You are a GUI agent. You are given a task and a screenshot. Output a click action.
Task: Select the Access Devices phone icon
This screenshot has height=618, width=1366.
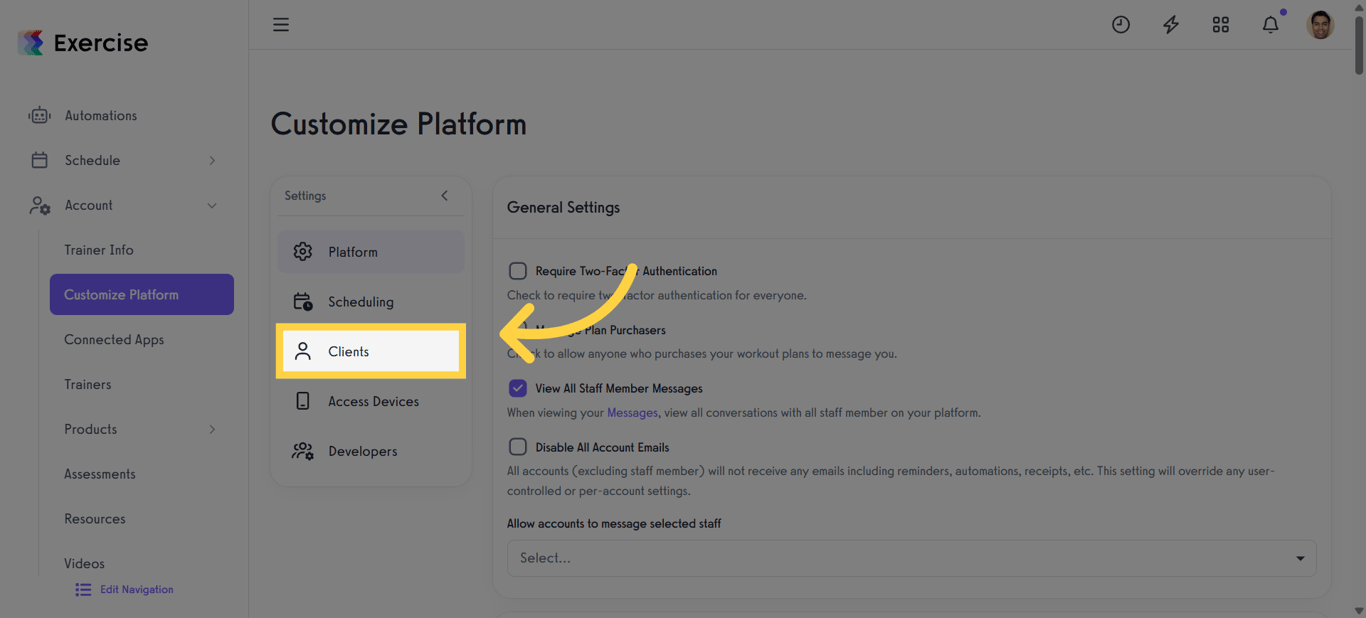[303, 401]
